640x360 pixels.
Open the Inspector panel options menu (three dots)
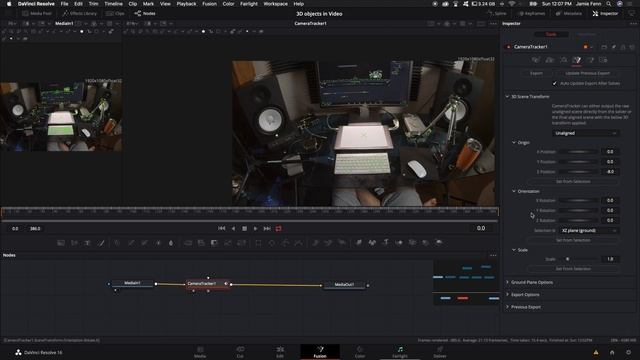tap(633, 24)
